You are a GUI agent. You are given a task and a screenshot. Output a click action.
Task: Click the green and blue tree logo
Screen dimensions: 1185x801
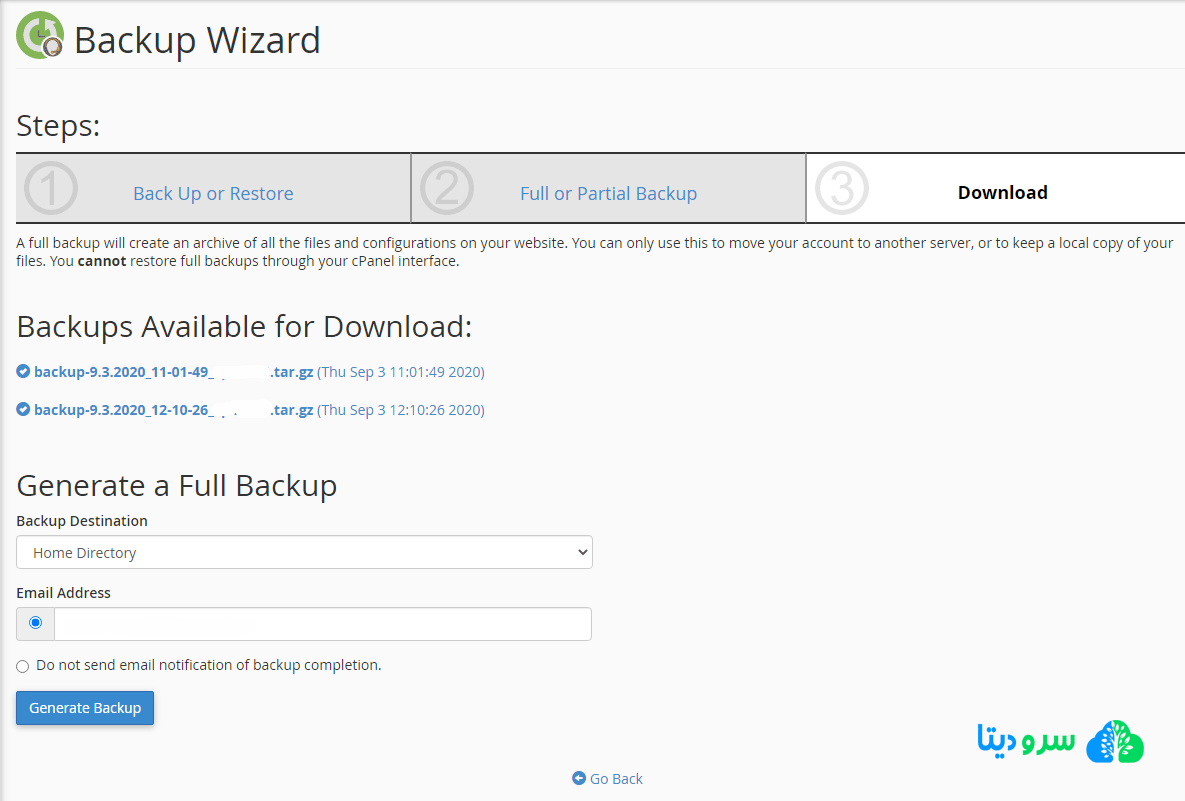click(1114, 741)
